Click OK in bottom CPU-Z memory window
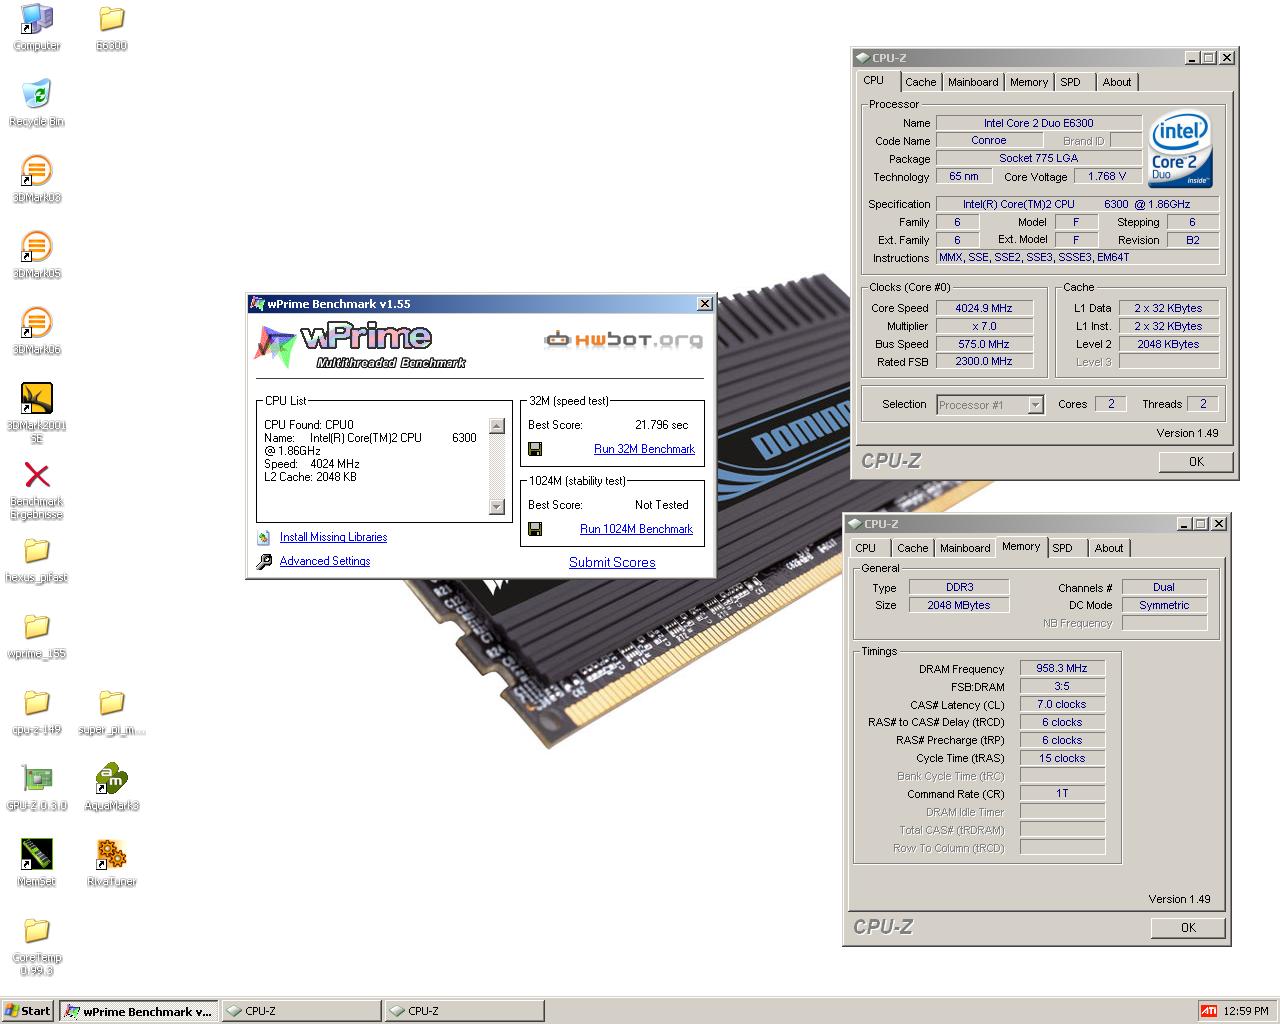1280x1024 pixels. [x=1188, y=928]
